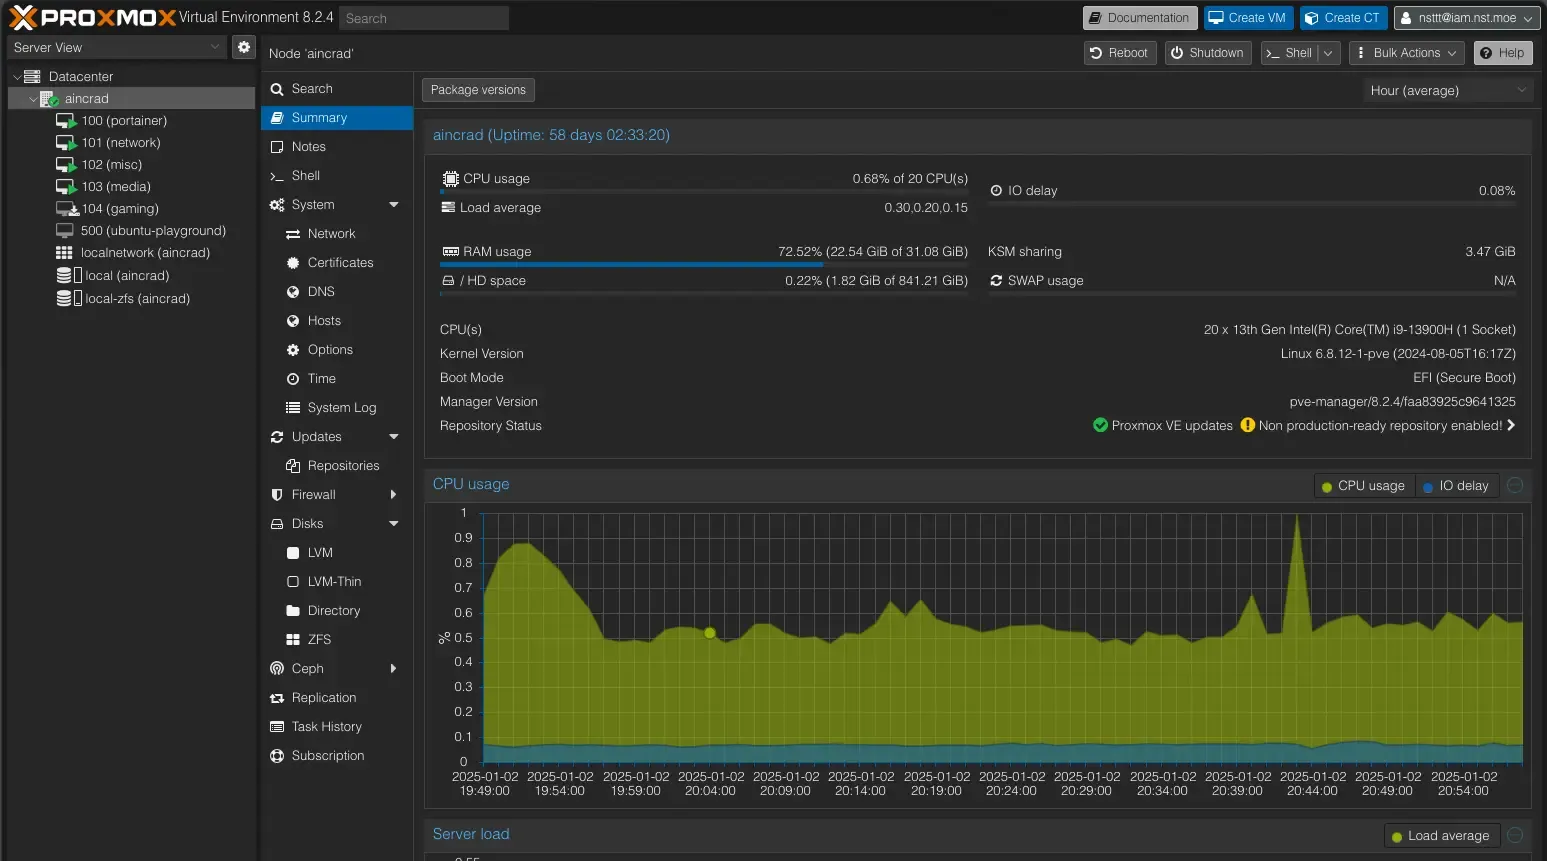Open the Ceph panel
The height and width of the screenshot is (861, 1547).
(307, 668)
